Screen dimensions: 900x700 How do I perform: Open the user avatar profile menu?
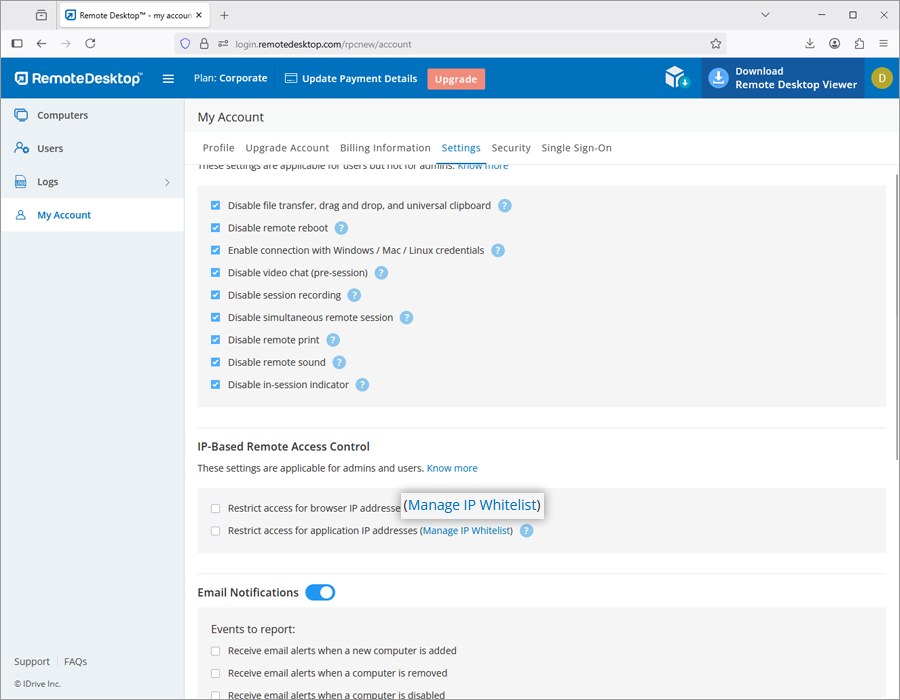pyautogui.click(x=881, y=78)
